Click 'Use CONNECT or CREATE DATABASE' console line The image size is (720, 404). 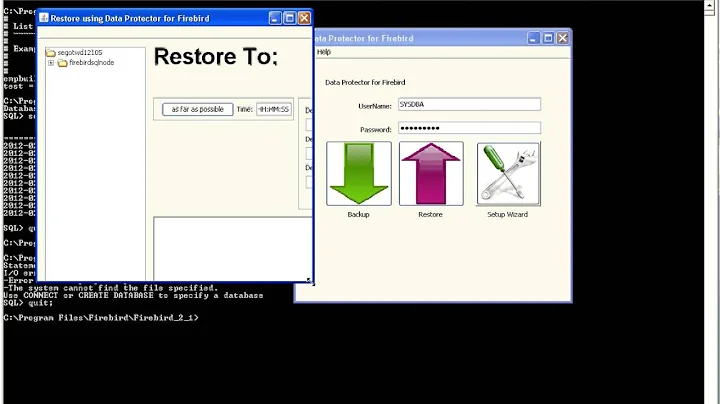pyautogui.click(x=133, y=296)
